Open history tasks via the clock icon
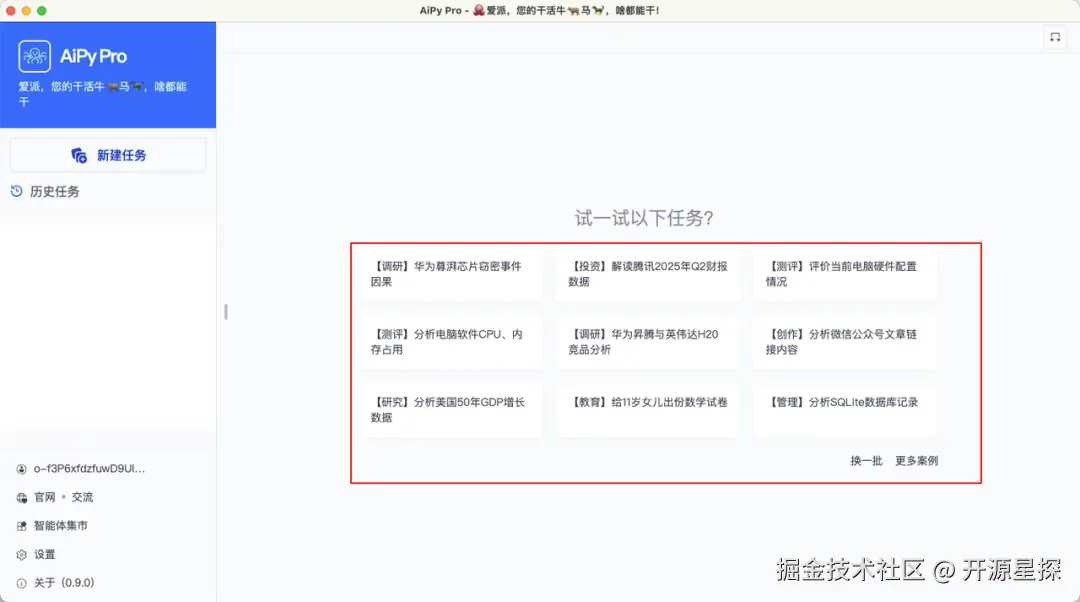The width and height of the screenshot is (1080, 602). tap(18, 191)
